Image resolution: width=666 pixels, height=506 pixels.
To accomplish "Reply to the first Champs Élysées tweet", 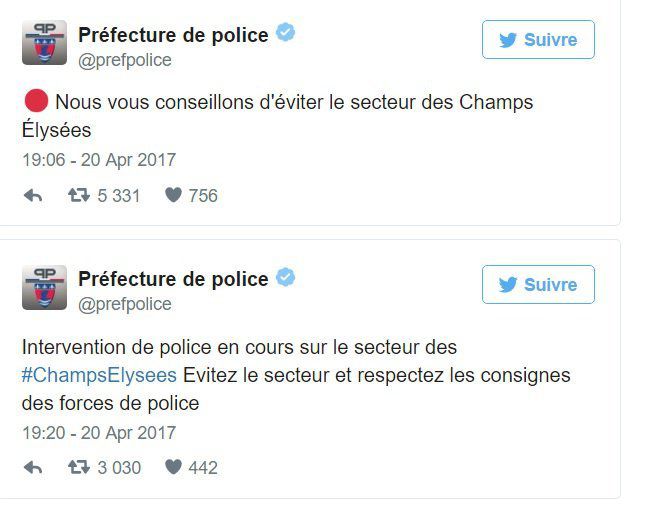I will tap(33, 196).
